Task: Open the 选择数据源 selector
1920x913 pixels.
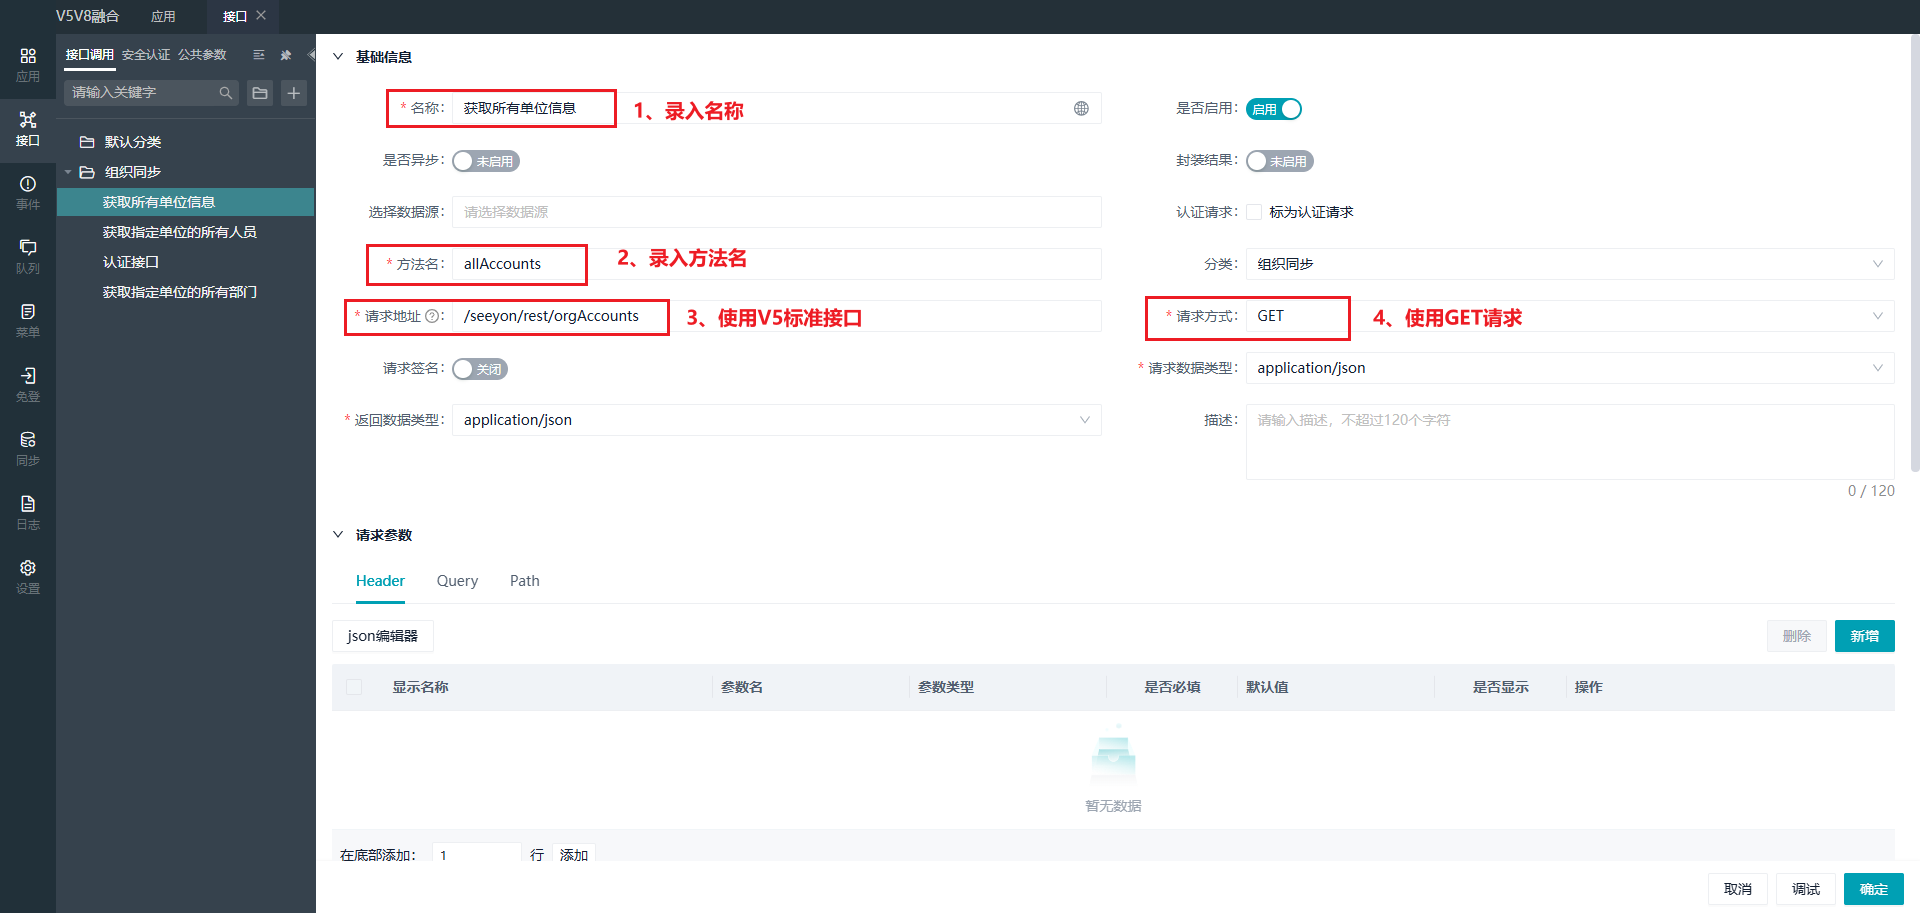Action: click(x=777, y=212)
